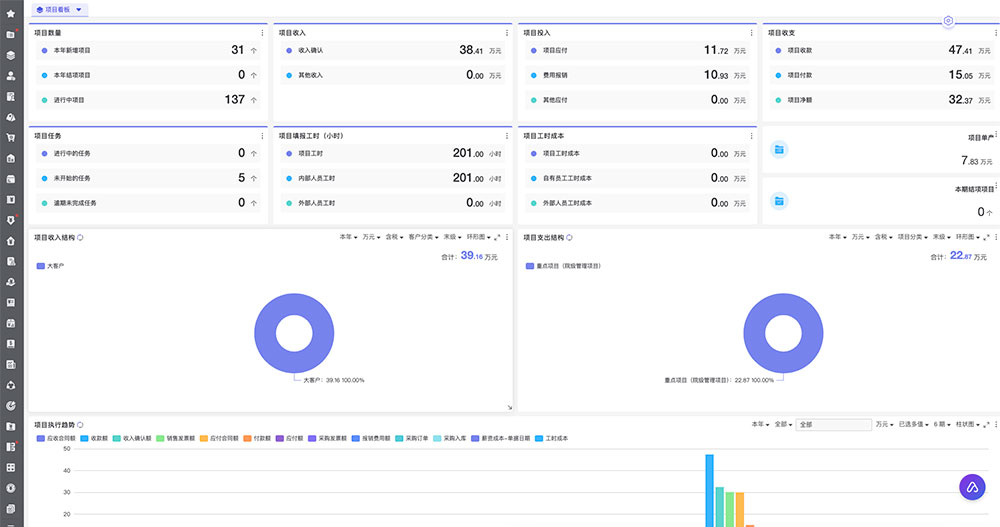Click the 进行中项目 count row

click(x=141, y=99)
